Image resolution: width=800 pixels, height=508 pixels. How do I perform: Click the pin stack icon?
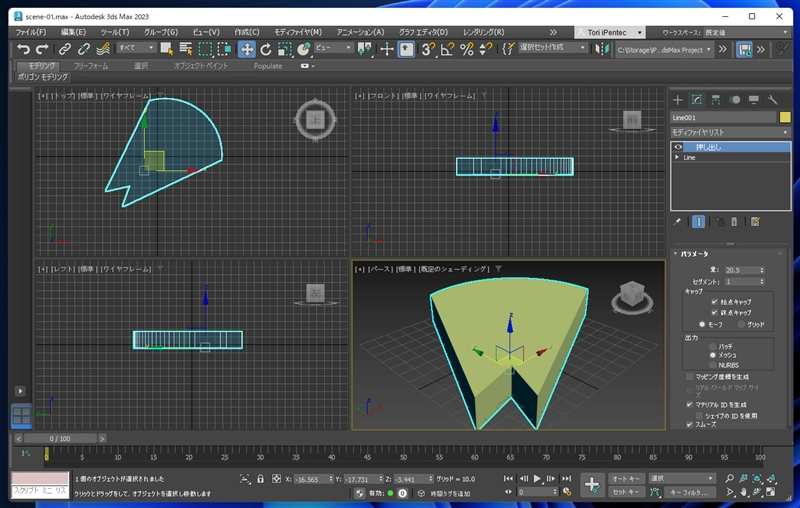coord(678,221)
